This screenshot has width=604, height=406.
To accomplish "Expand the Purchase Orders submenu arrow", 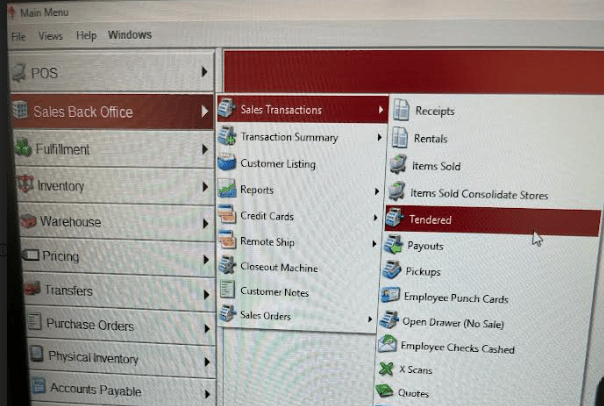I will click(207, 329).
